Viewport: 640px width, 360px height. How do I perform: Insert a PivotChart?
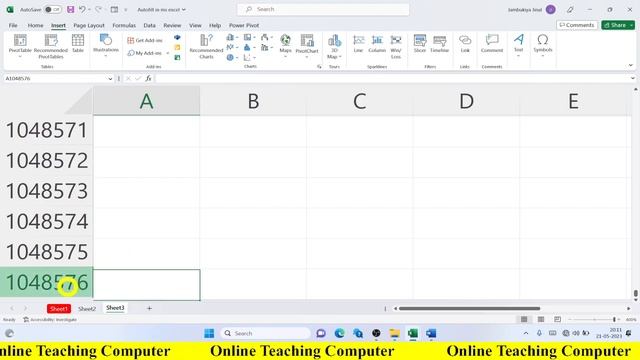[307, 45]
